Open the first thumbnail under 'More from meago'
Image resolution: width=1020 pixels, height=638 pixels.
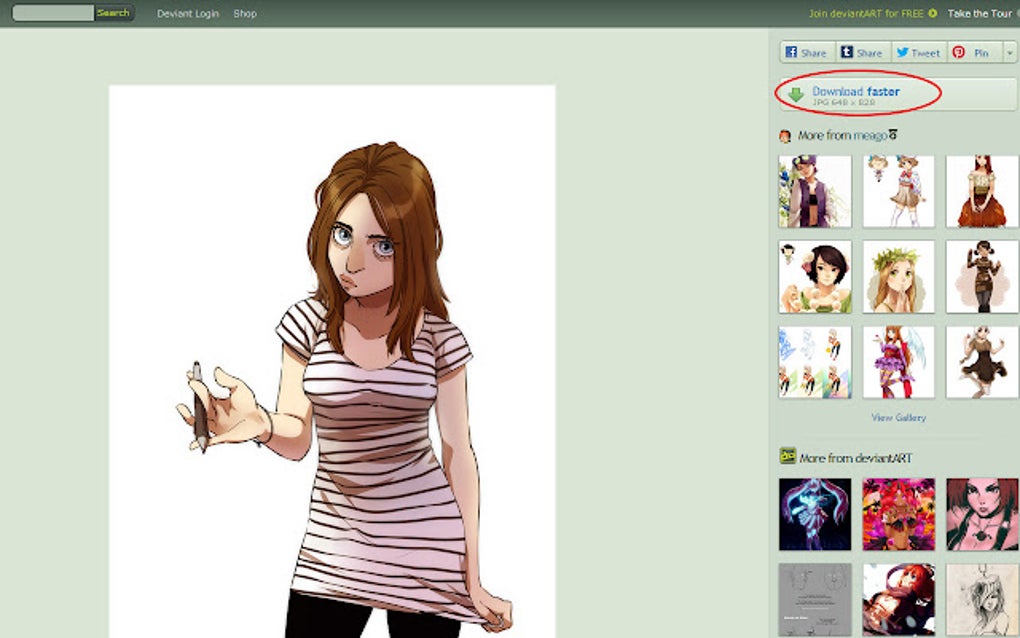coord(814,190)
